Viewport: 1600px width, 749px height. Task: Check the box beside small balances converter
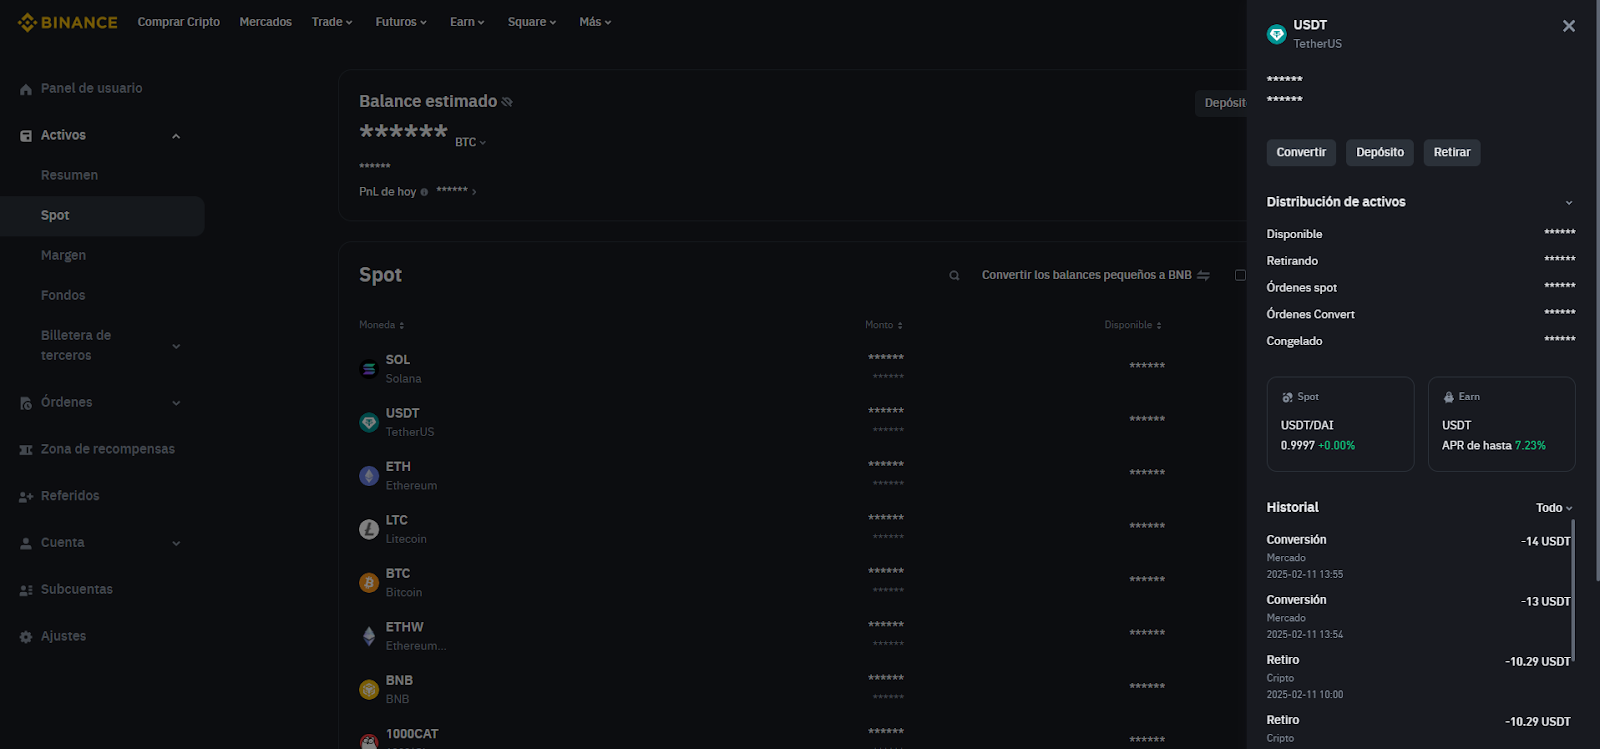tap(1240, 275)
